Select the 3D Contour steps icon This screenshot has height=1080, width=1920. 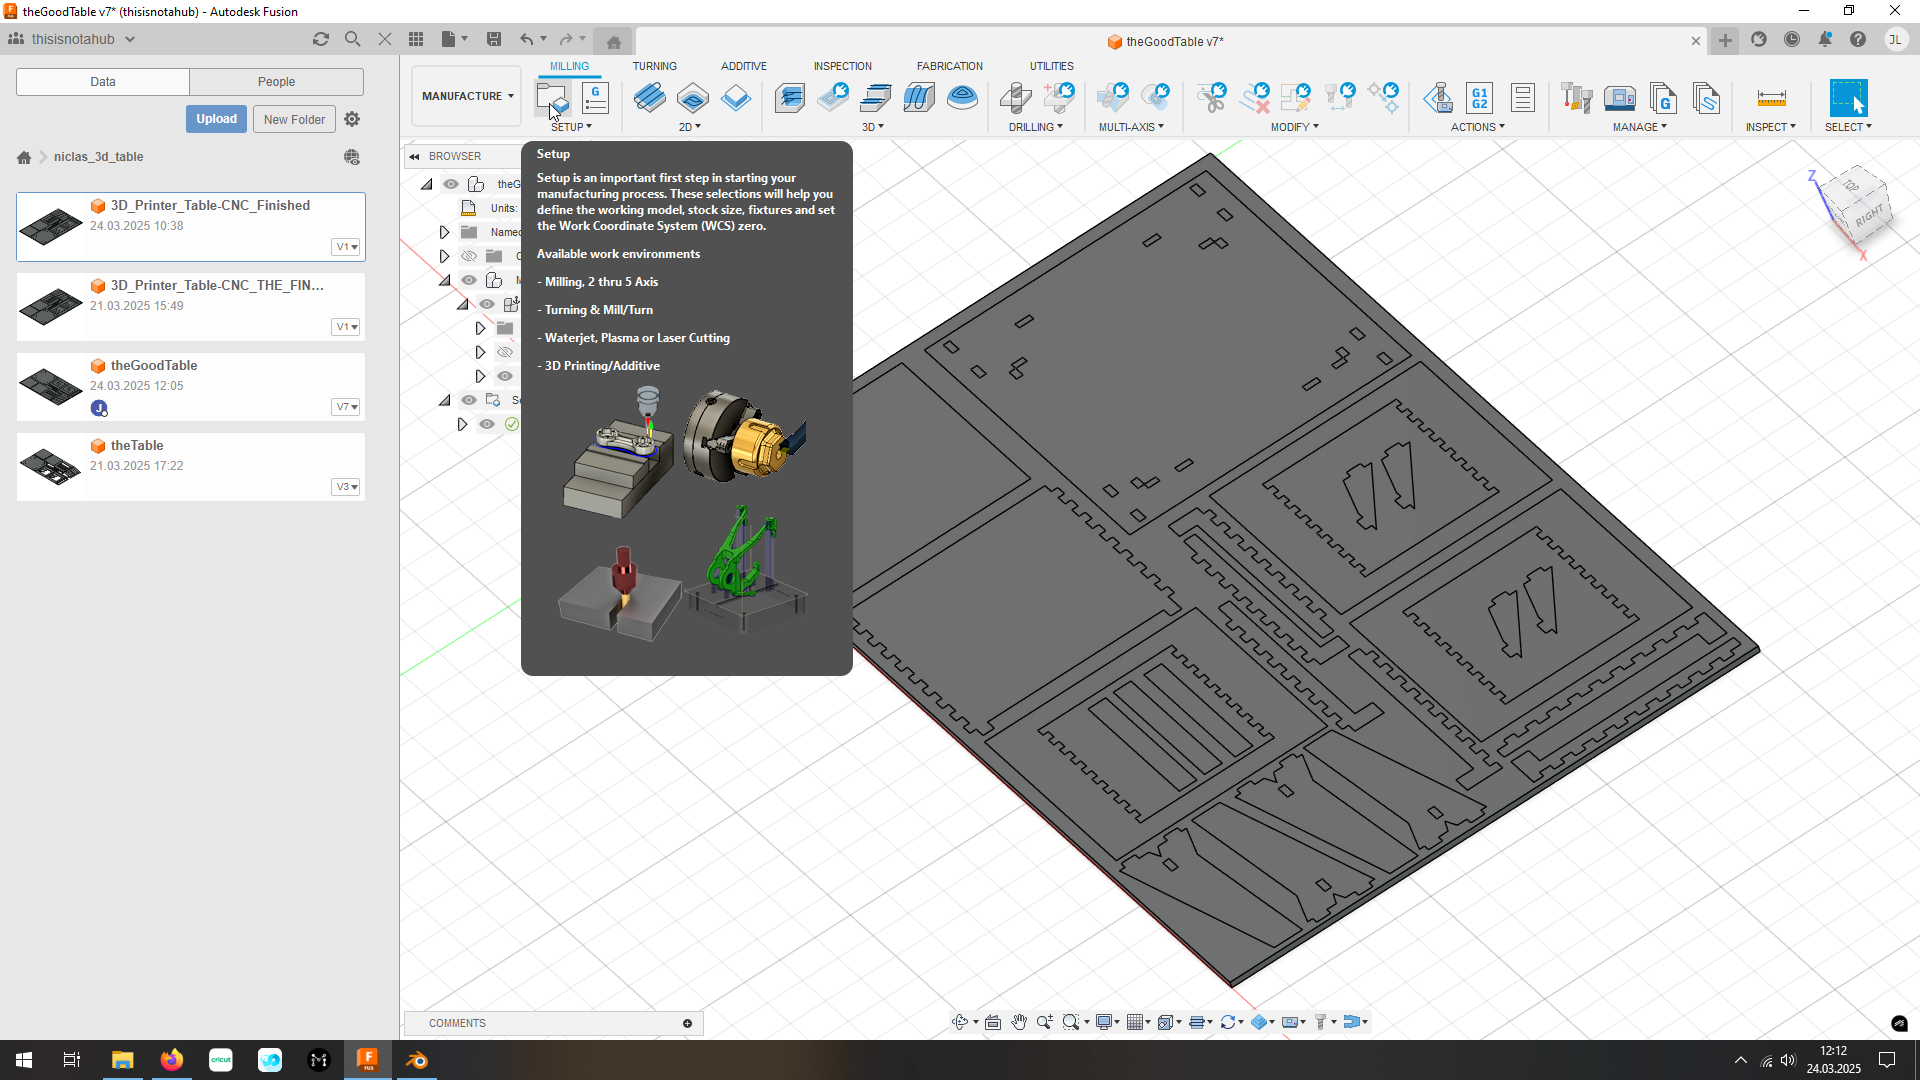point(875,98)
